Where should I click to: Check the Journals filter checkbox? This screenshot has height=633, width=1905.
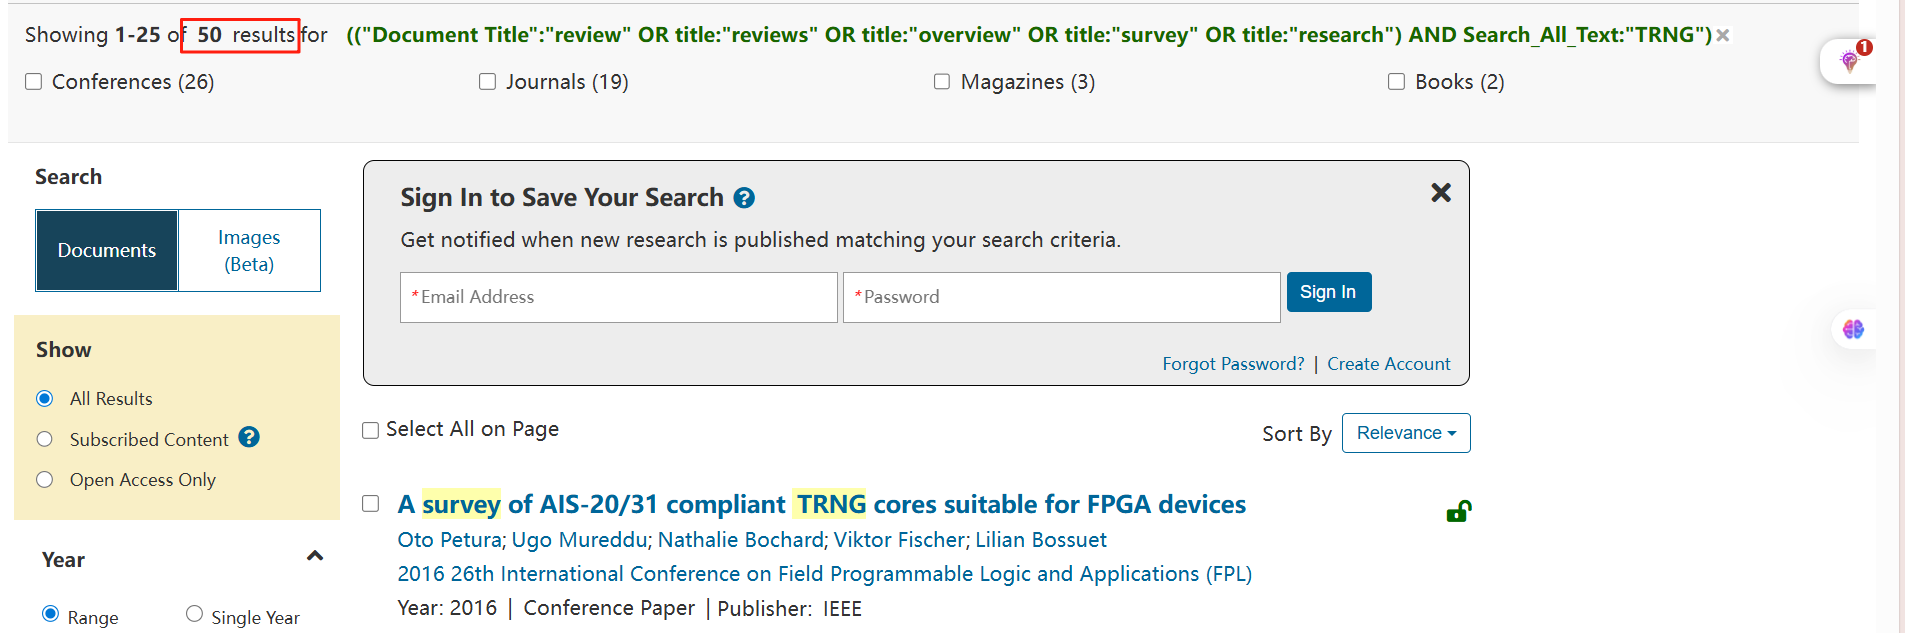pos(488,82)
